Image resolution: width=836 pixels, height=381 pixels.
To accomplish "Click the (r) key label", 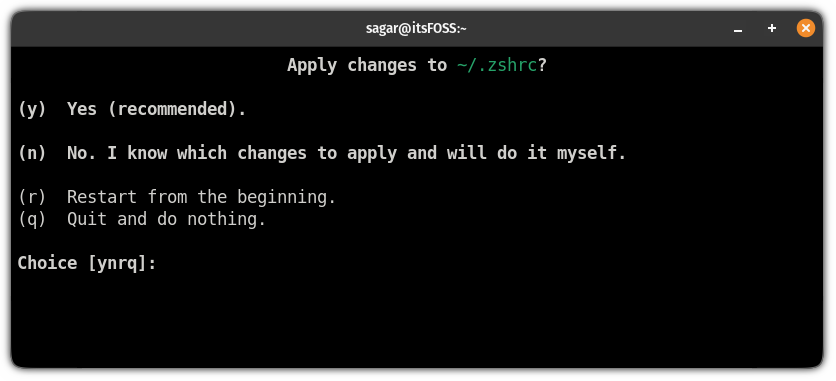I will click(x=32, y=197).
